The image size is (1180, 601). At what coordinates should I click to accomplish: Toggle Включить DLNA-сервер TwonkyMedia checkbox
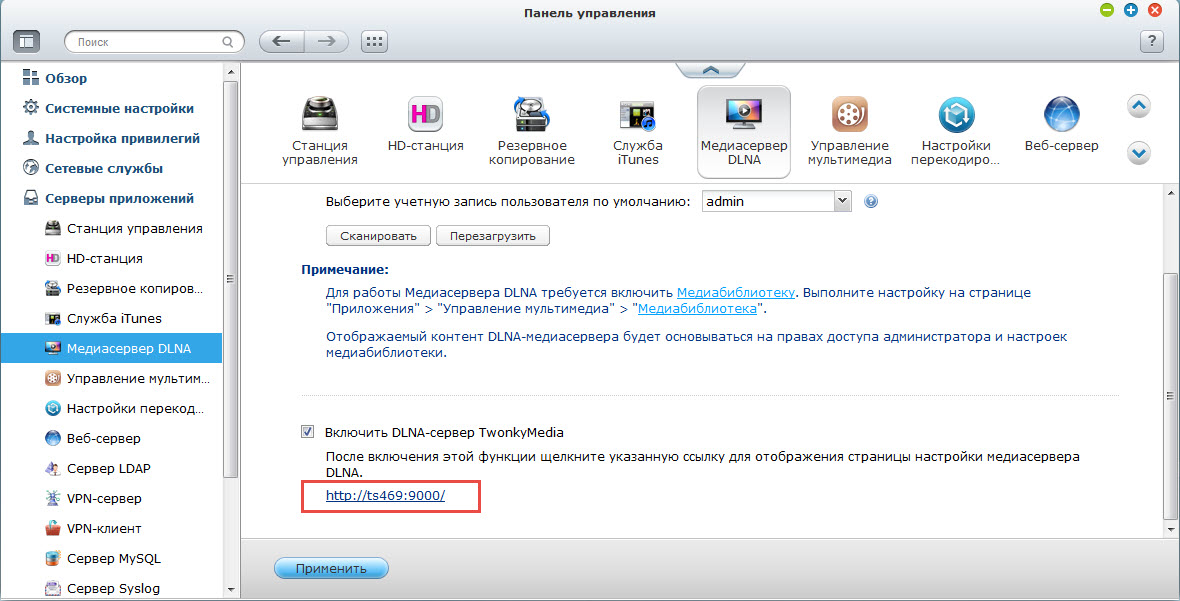click(x=307, y=432)
